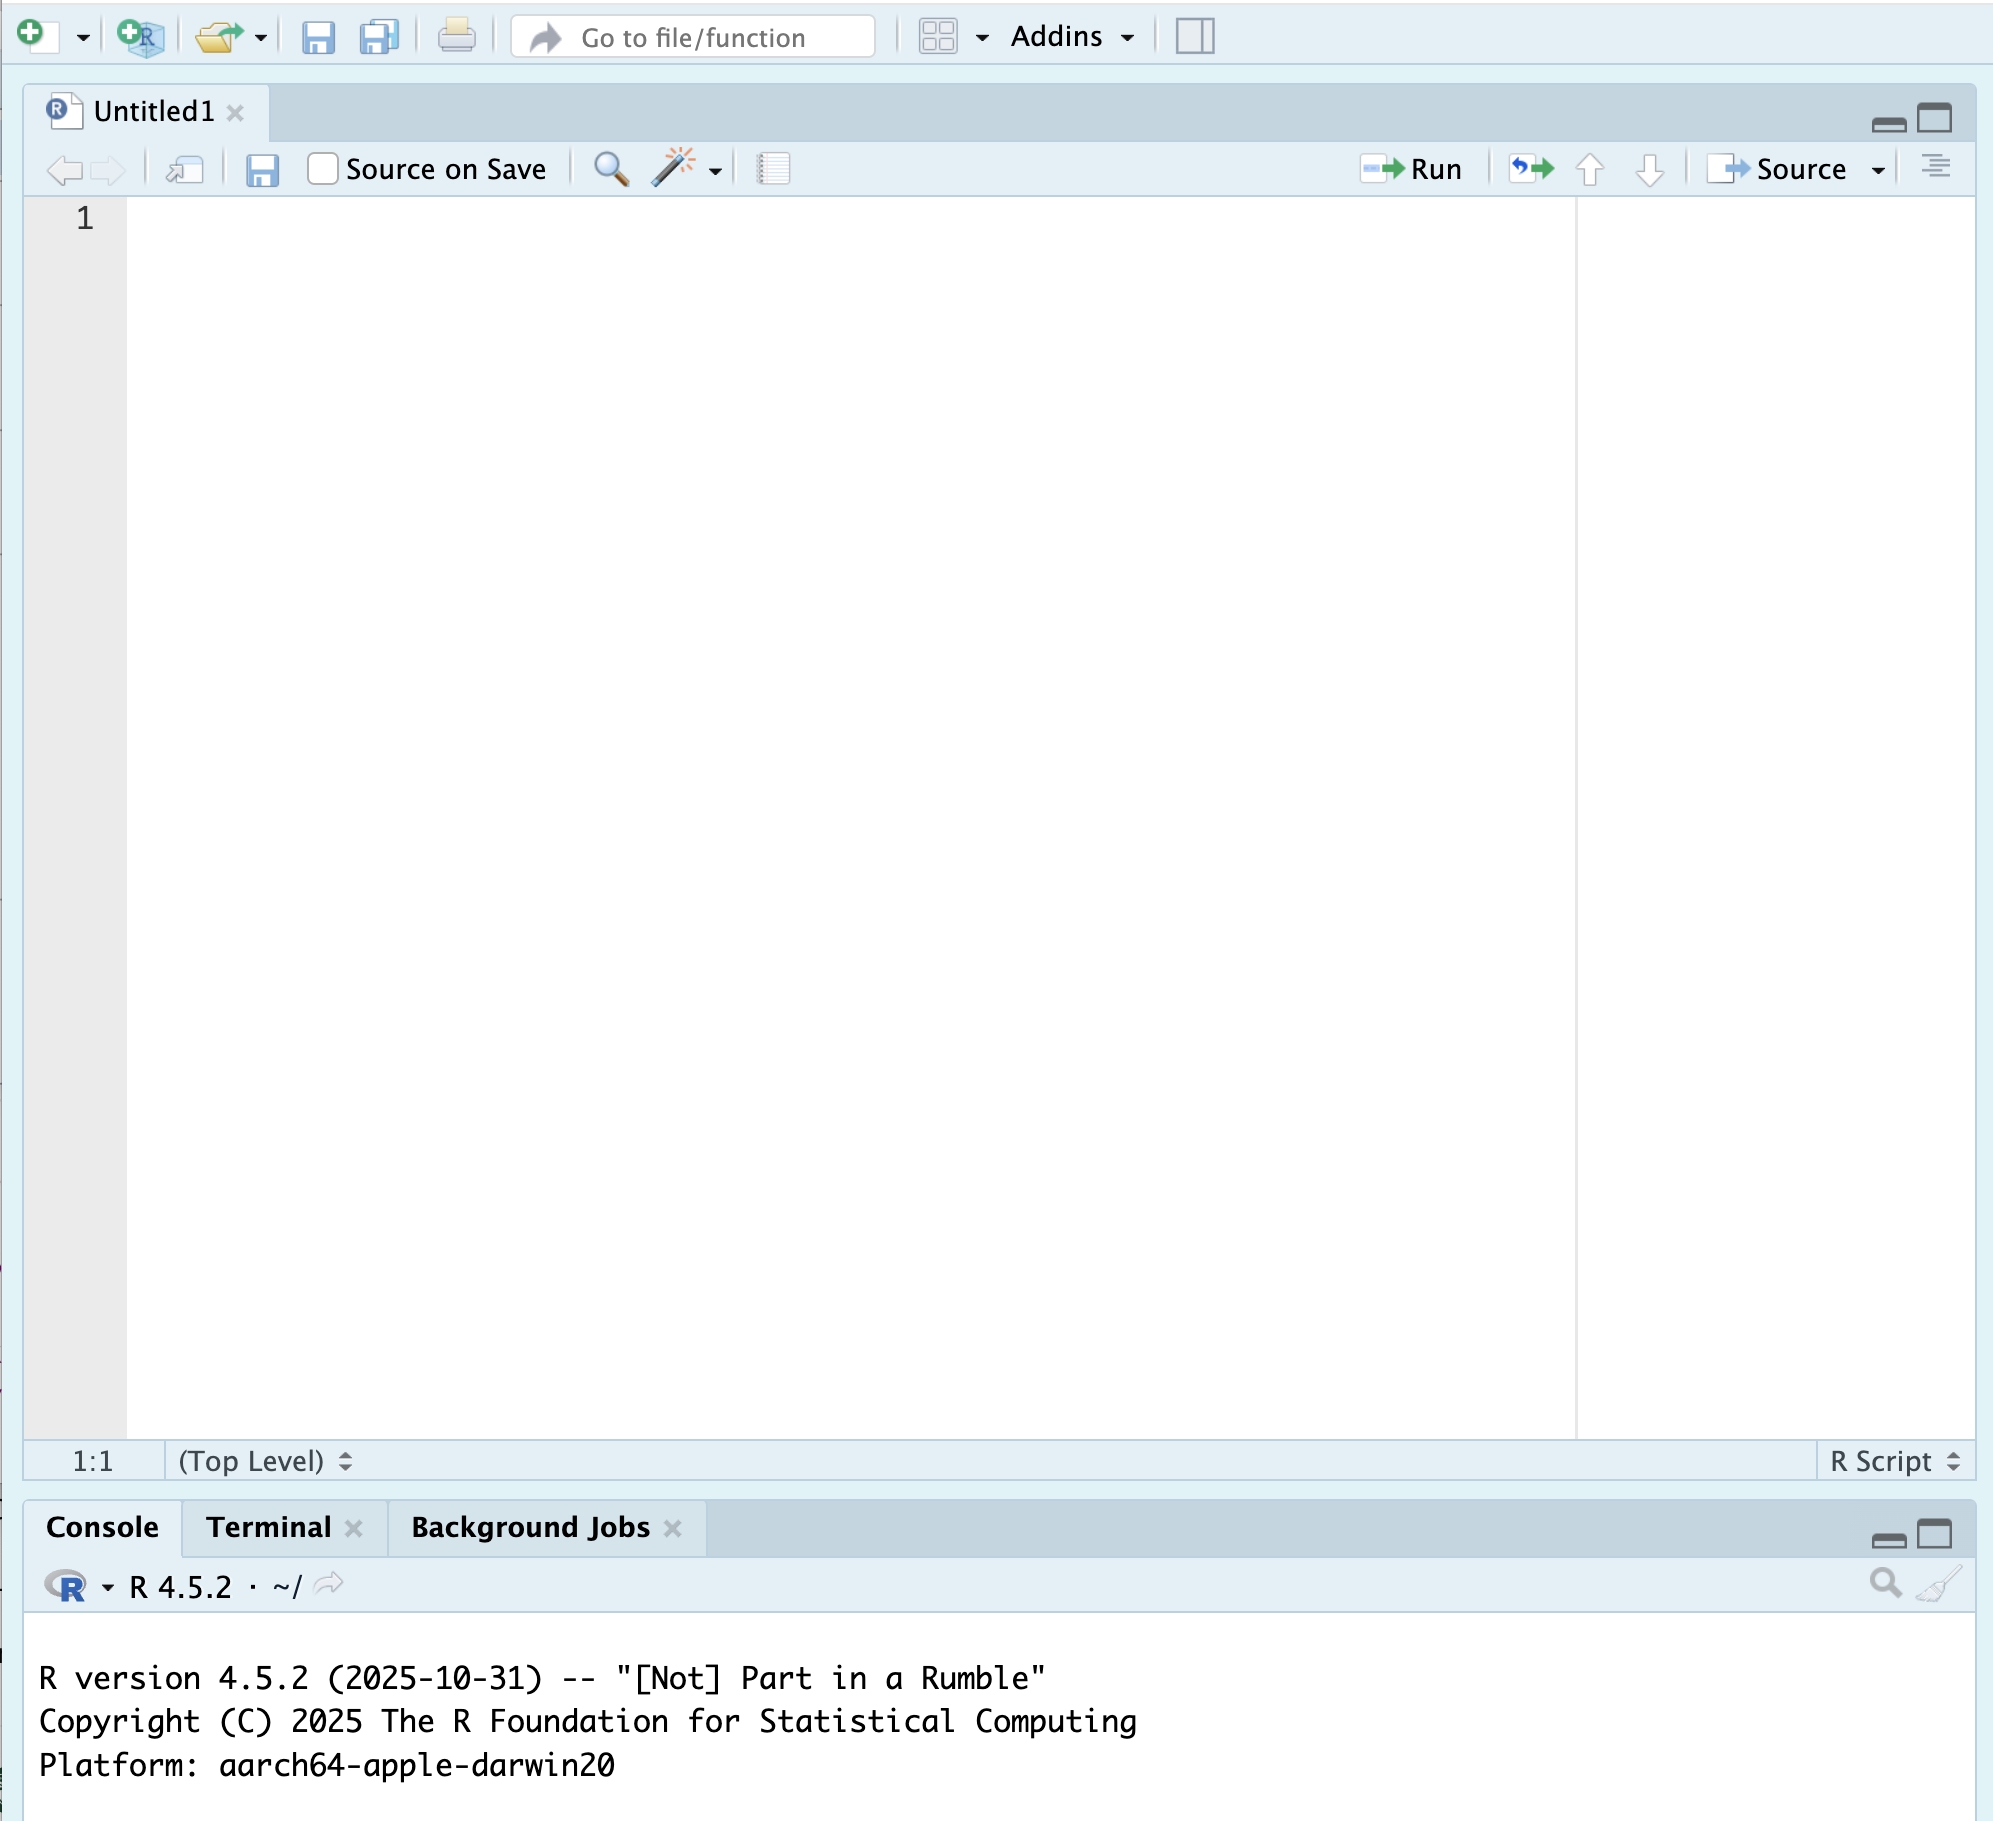Create a new RStudio project

tap(138, 35)
